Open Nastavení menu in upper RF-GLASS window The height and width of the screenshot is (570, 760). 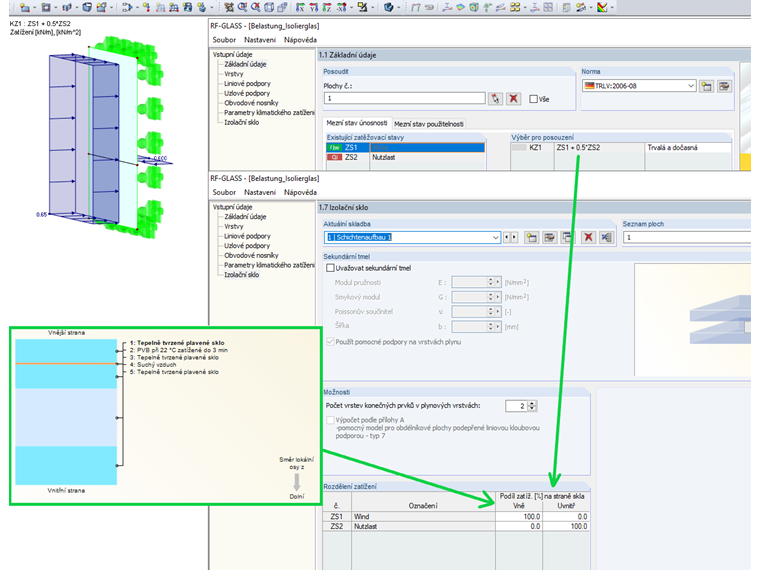[x=260, y=40]
